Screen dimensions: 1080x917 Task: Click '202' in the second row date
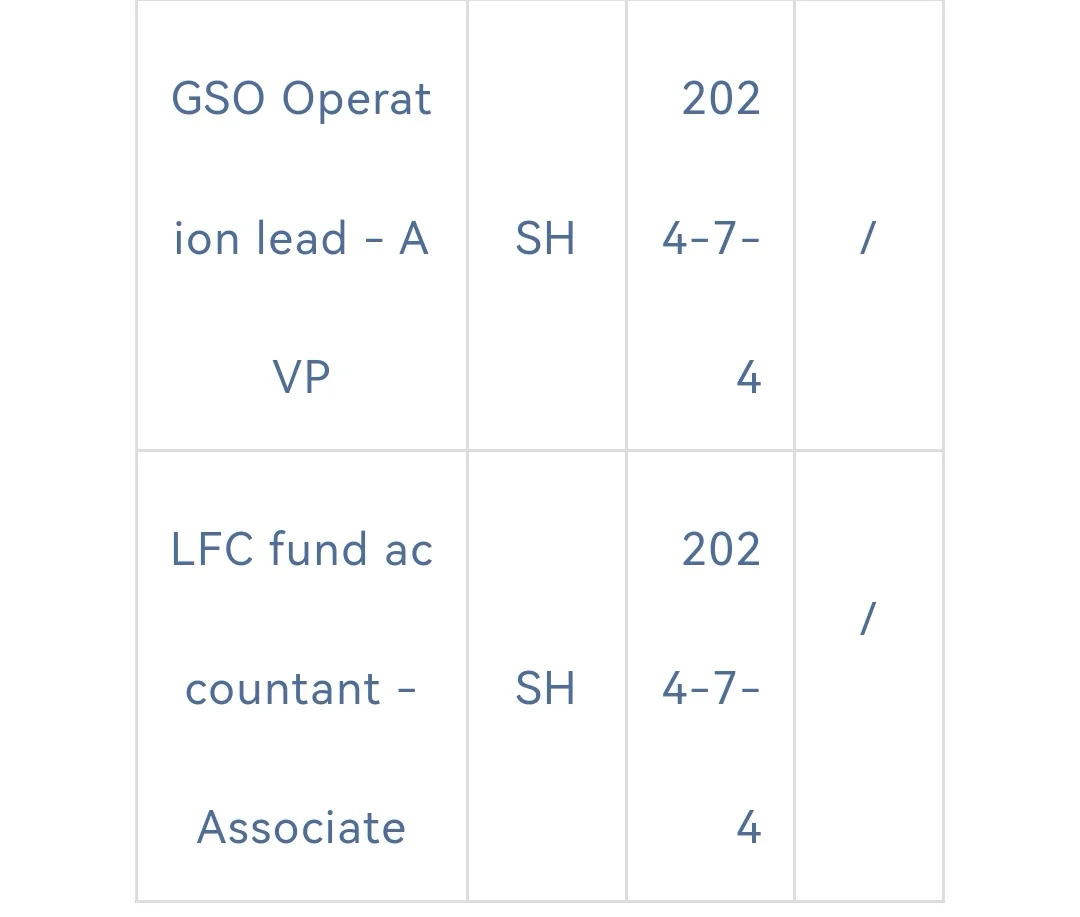coord(721,550)
